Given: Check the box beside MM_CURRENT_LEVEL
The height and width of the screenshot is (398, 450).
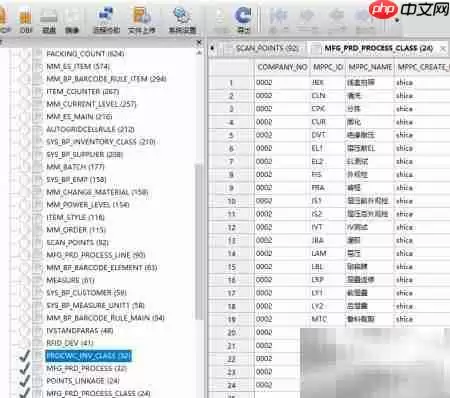Looking at the screenshot, I should click(x=24, y=104).
